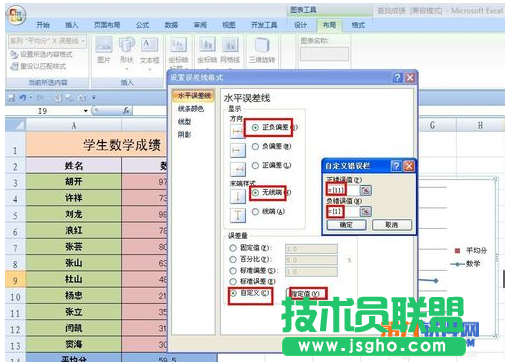The height and width of the screenshot is (362, 509).
Task: Select 阴影 in dialog sidebar
Action: point(185,135)
